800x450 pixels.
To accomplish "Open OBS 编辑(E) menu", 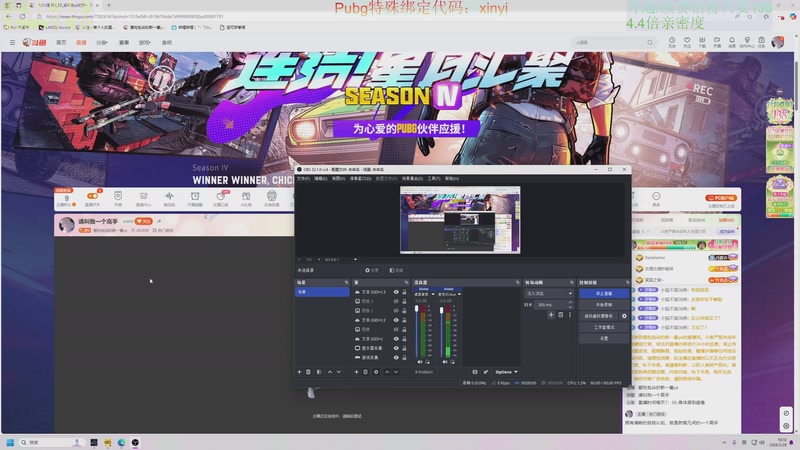I will coord(320,179).
